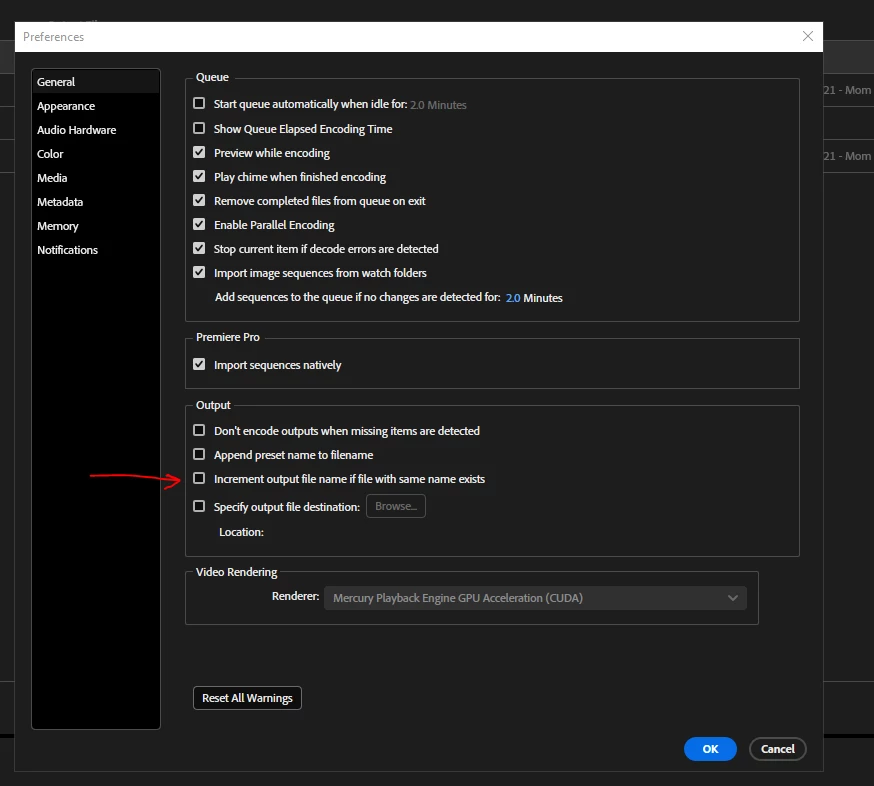Enable Increment output file name if file exists
The height and width of the screenshot is (786, 874).
tap(199, 478)
